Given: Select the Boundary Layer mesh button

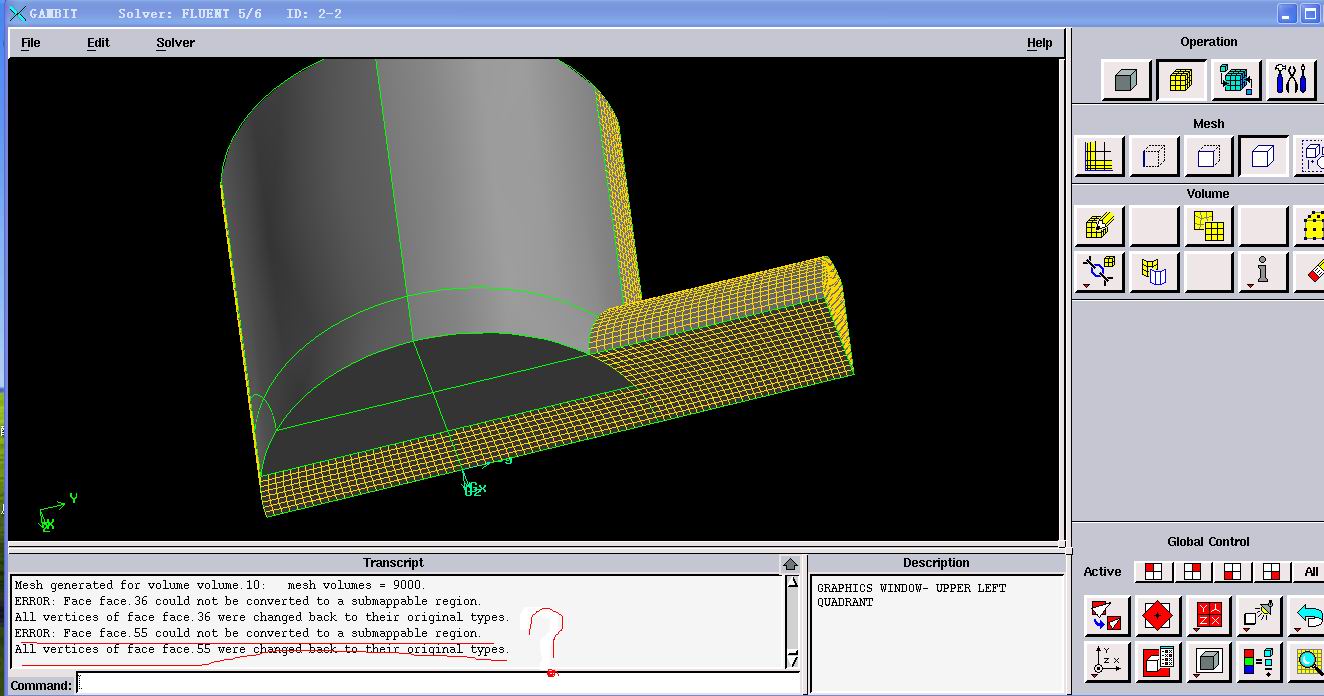Looking at the screenshot, I should tap(1099, 157).
